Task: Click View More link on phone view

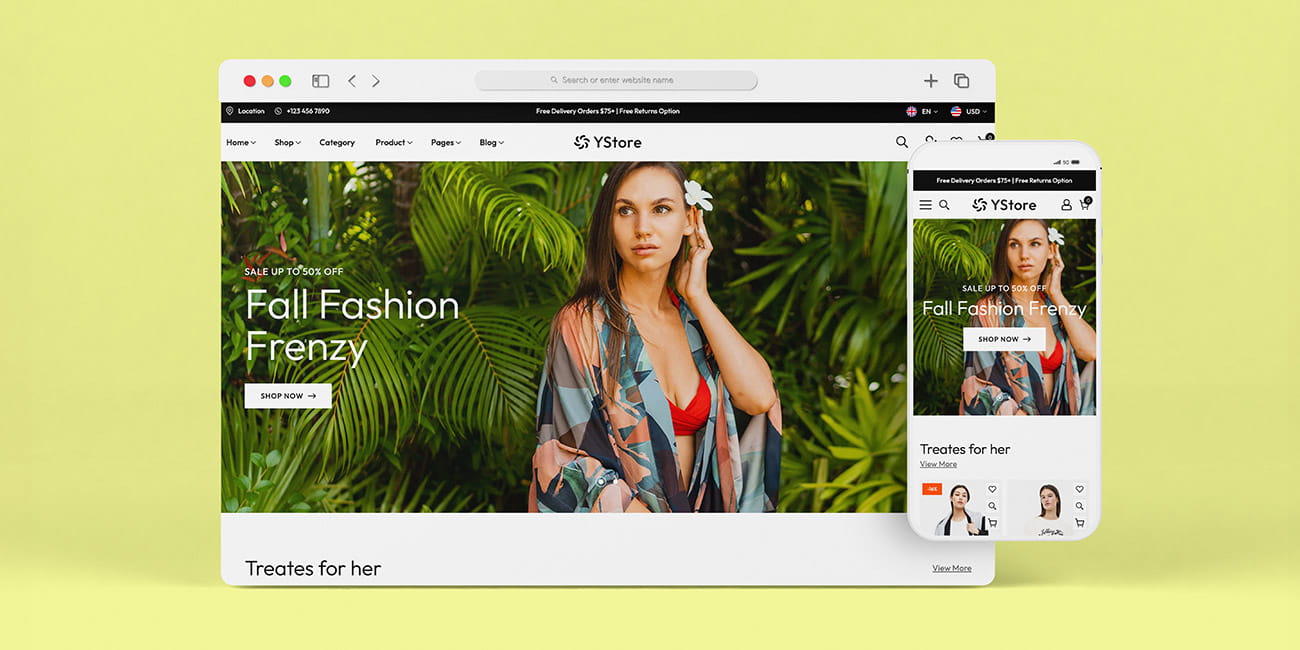Action: [x=938, y=464]
